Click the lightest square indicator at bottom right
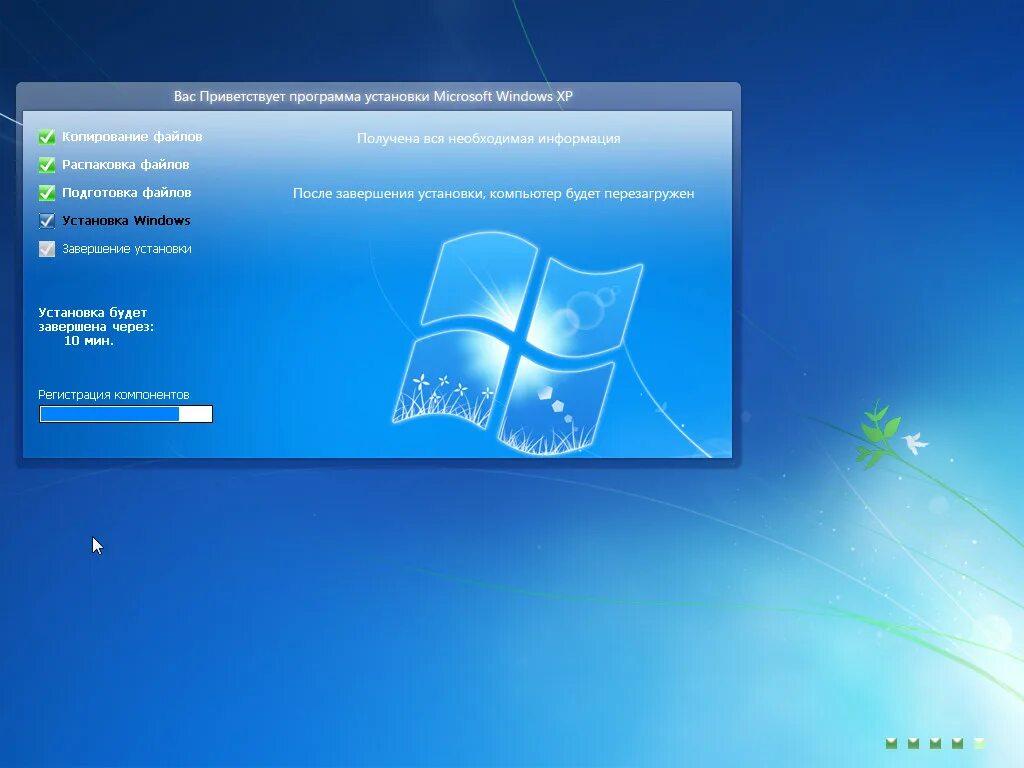The width and height of the screenshot is (1024, 768). click(980, 743)
